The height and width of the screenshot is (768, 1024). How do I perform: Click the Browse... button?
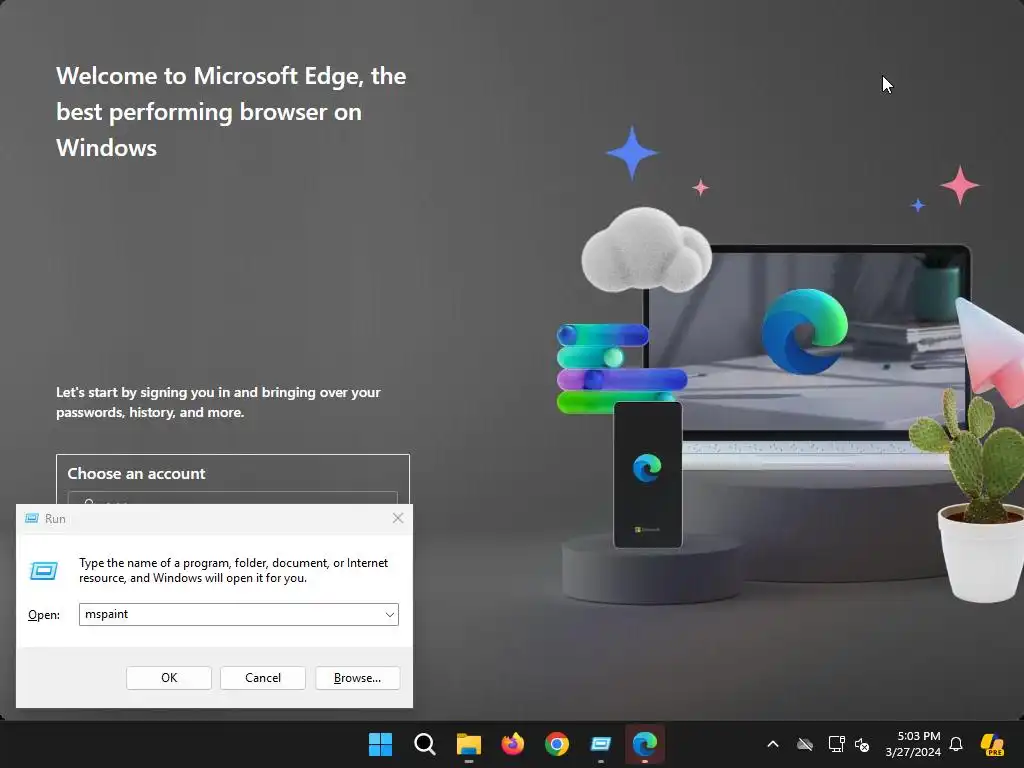[x=357, y=678]
